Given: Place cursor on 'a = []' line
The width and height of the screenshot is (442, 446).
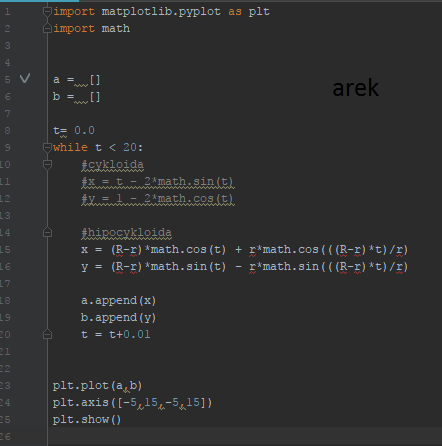Looking at the screenshot, I should pyautogui.click(x=76, y=80).
